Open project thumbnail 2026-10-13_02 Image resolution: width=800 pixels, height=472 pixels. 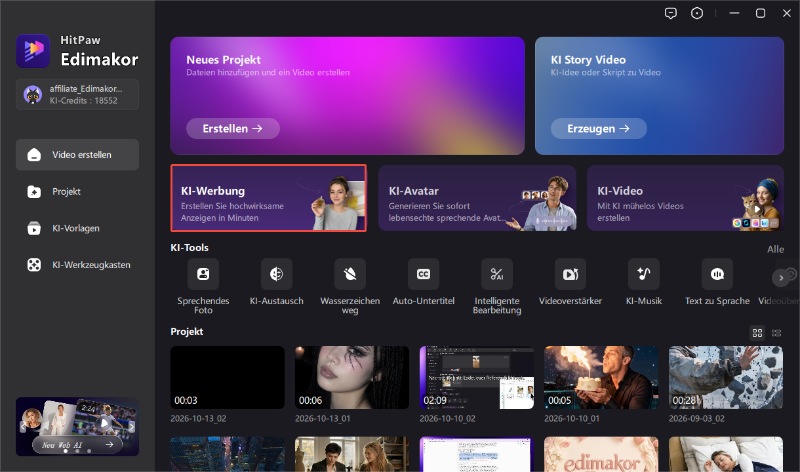(x=228, y=377)
